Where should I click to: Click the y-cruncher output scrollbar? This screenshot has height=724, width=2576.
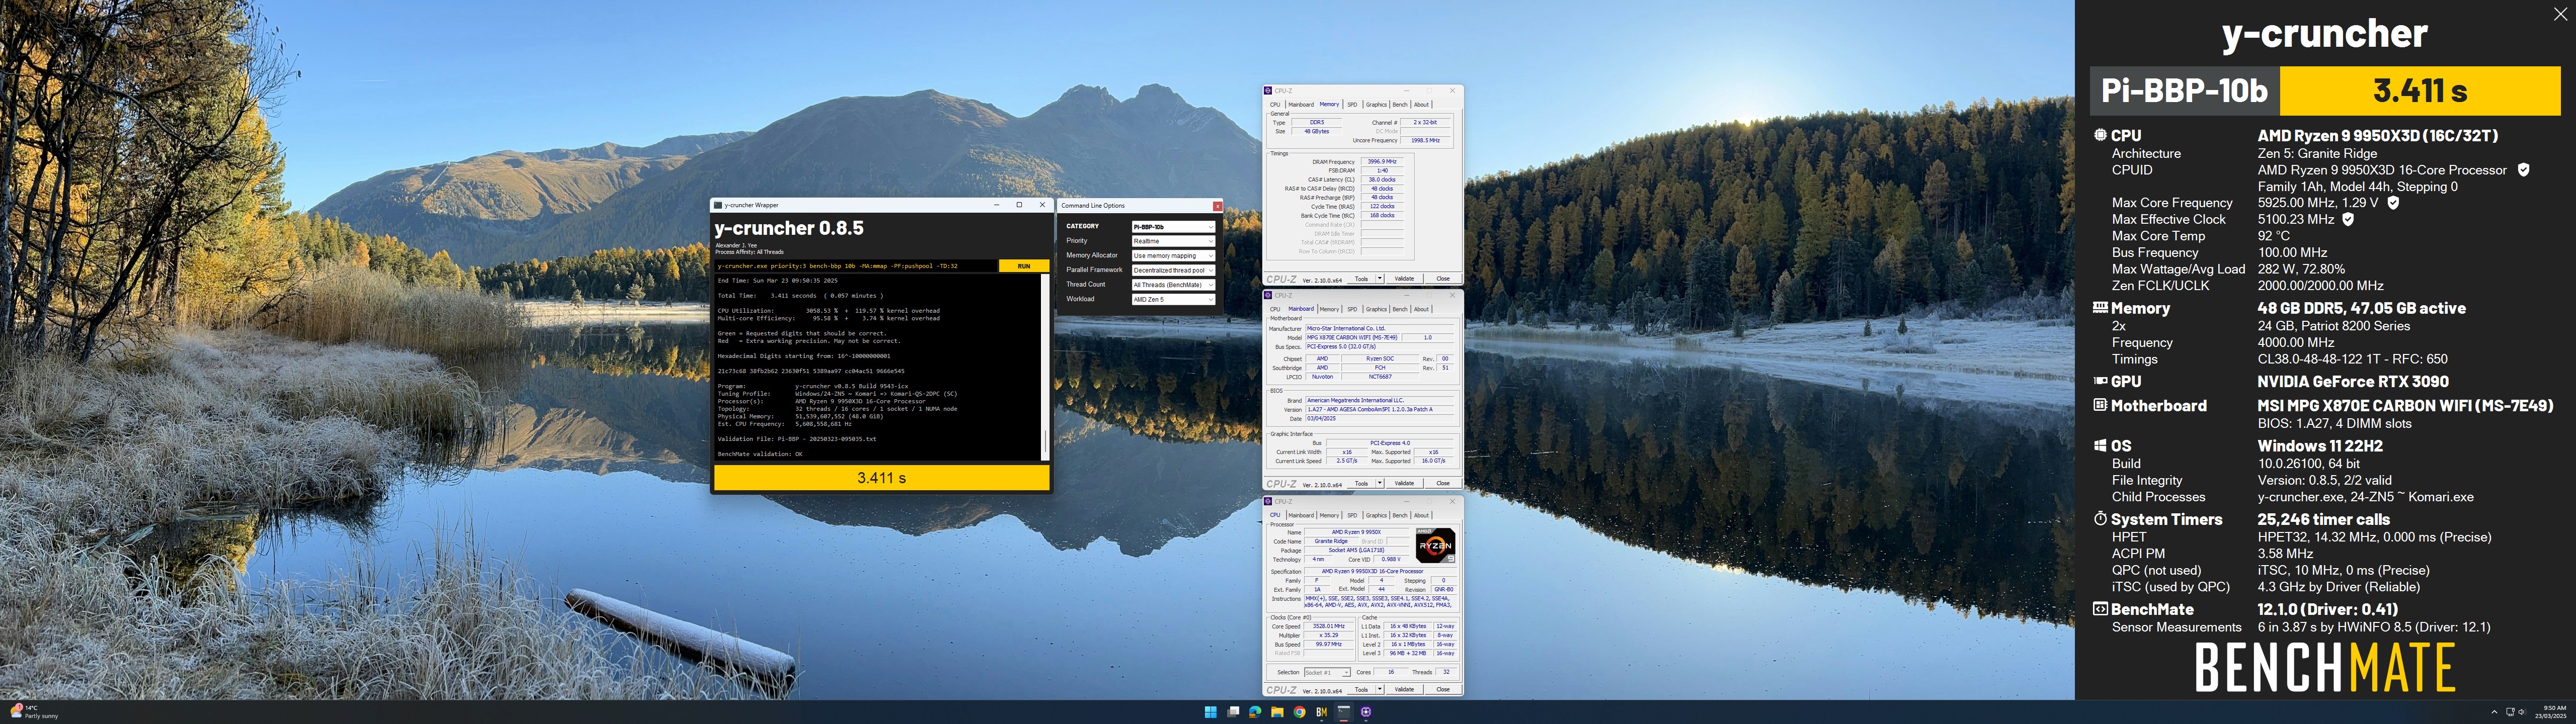pos(1045,367)
